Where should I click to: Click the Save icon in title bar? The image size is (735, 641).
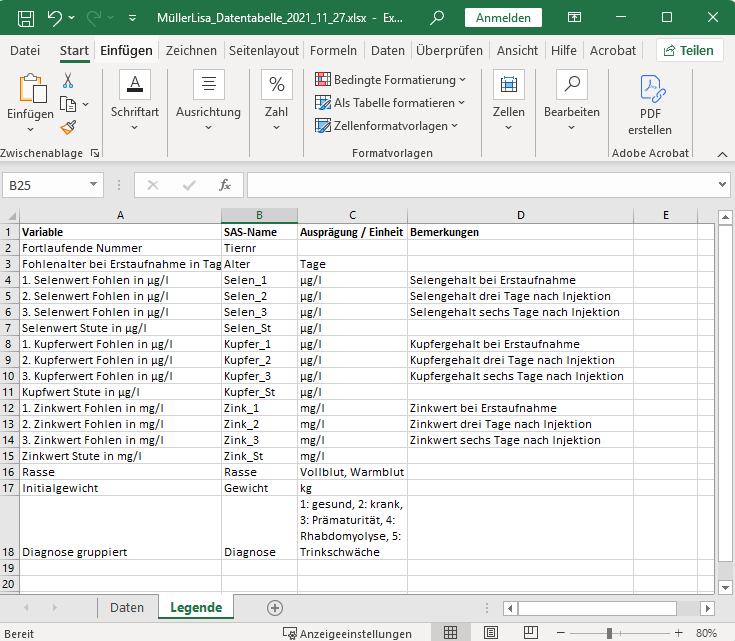tap(26, 18)
